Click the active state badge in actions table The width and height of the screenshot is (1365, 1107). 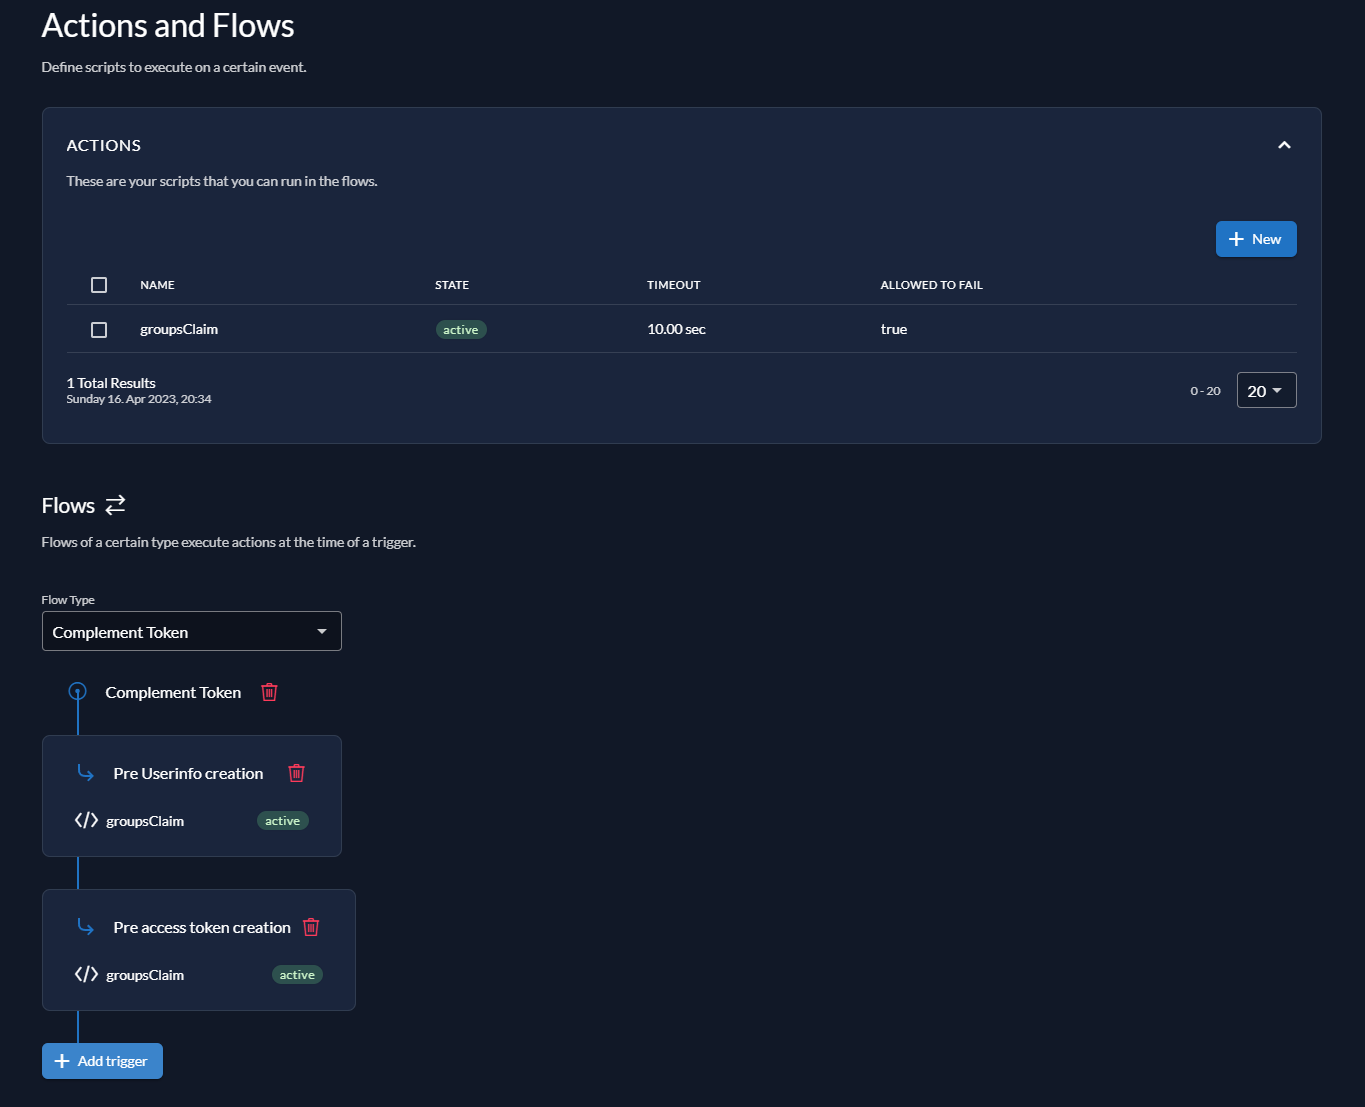(461, 330)
